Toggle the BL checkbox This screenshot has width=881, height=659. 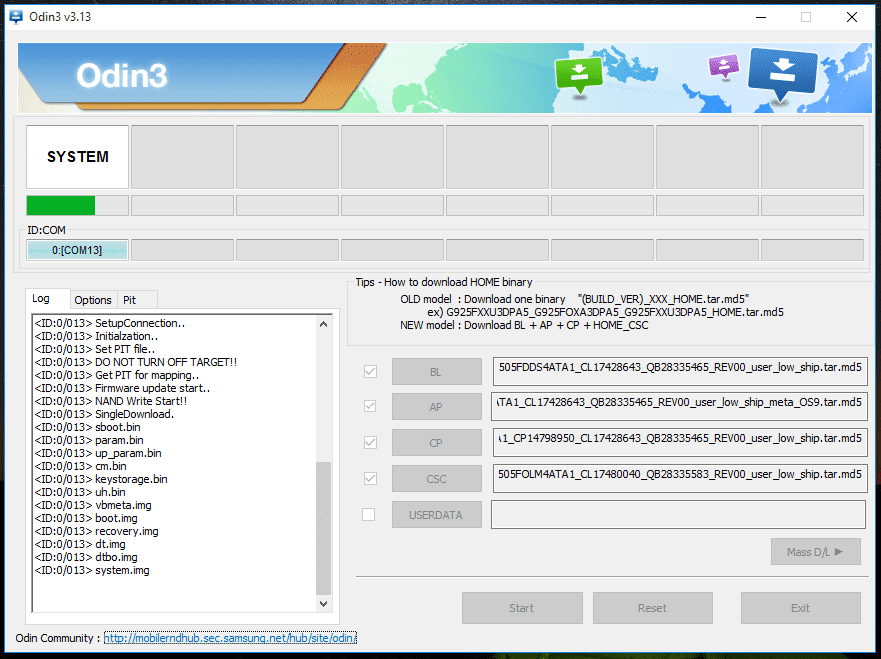pyautogui.click(x=370, y=371)
